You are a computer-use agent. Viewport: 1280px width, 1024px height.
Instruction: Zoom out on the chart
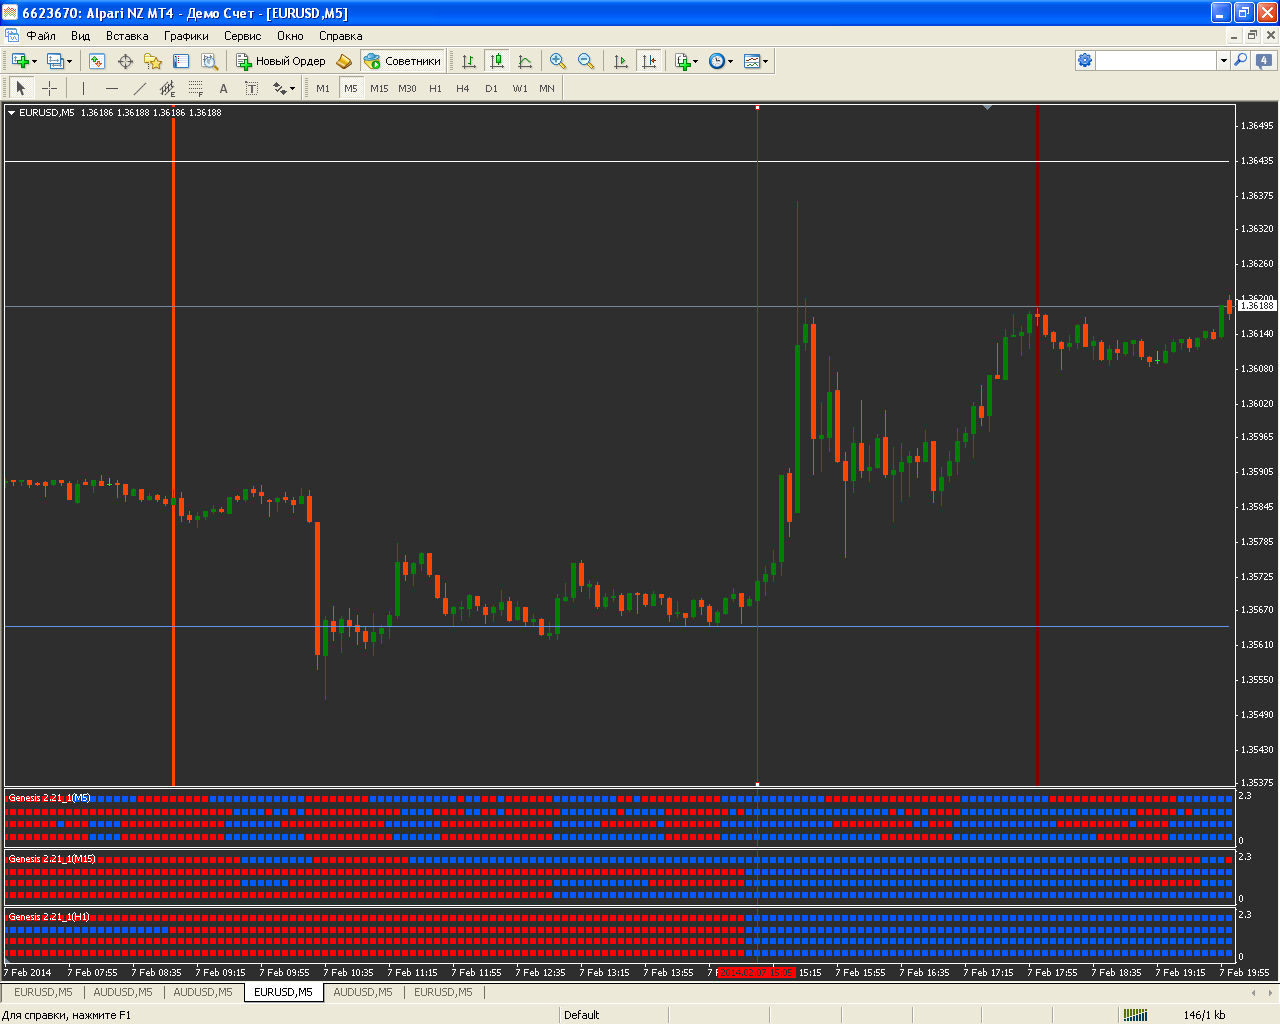point(586,61)
